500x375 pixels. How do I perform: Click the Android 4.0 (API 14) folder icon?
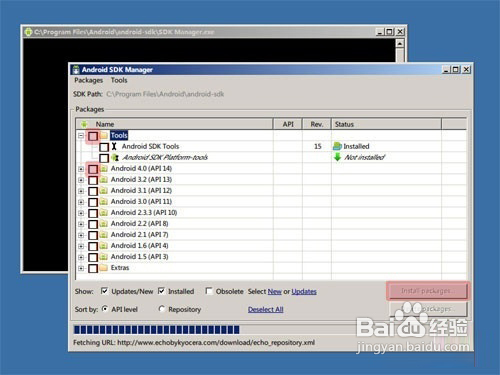click(x=104, y=168)
